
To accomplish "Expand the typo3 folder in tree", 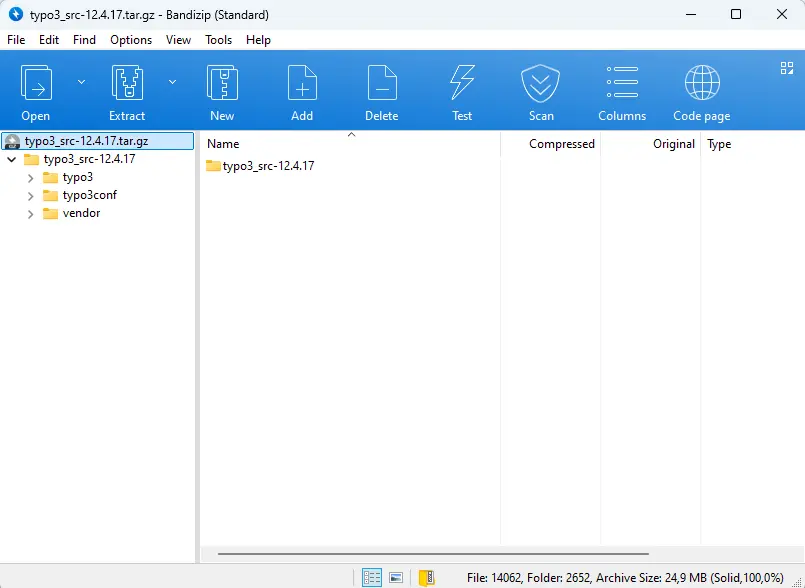I will (x=30, y=177).
